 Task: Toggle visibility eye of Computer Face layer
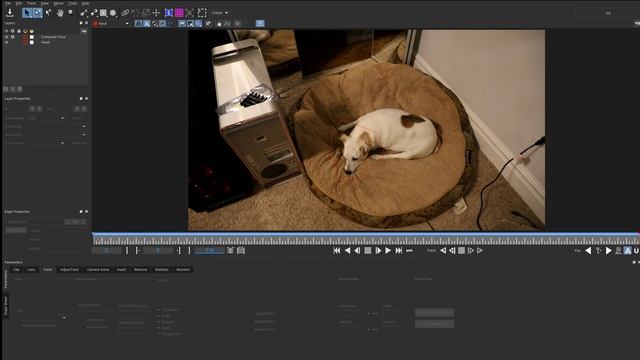(x=6, y=37)
